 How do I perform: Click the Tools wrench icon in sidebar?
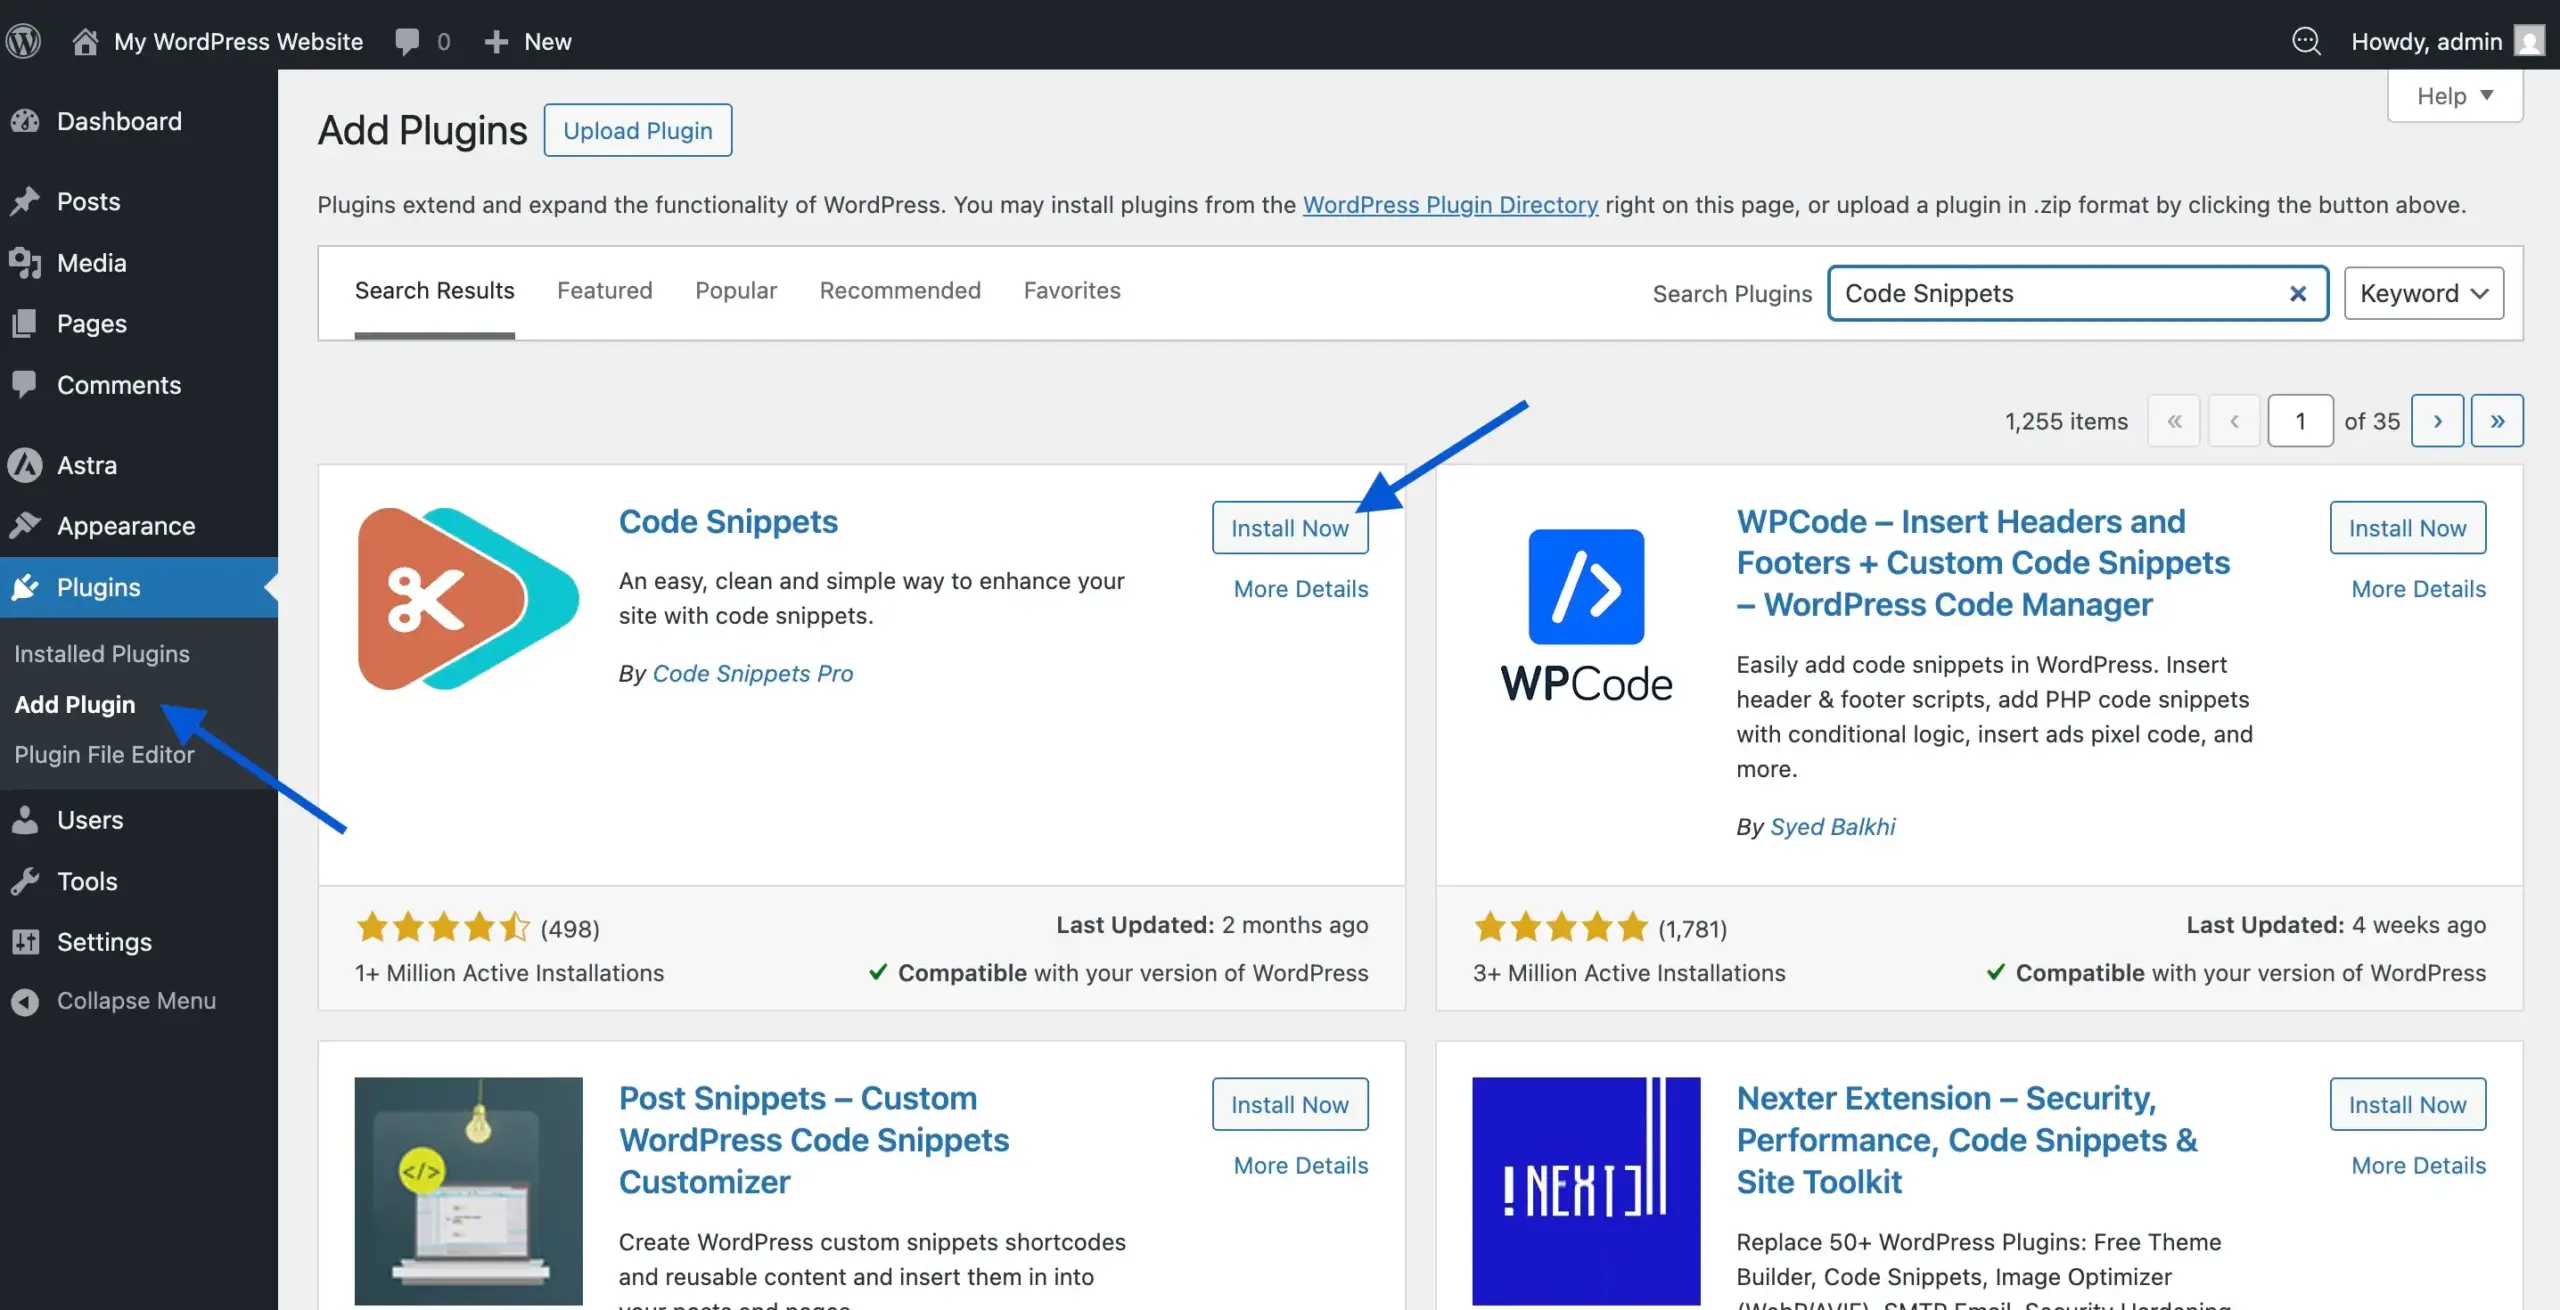[x=25, y=881]
